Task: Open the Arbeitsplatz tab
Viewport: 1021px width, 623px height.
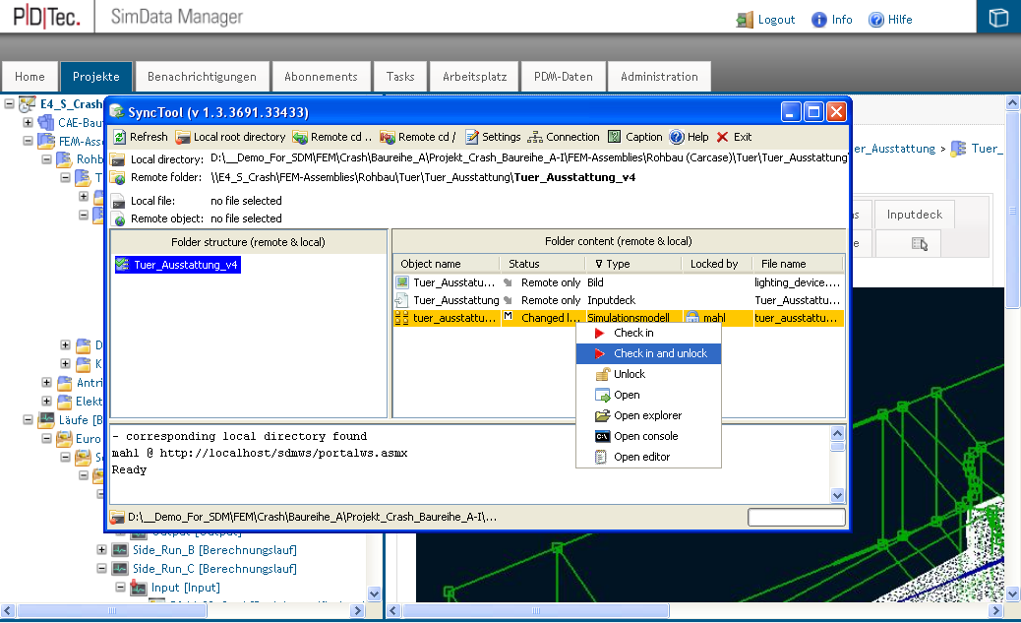Action: (475, 77)
